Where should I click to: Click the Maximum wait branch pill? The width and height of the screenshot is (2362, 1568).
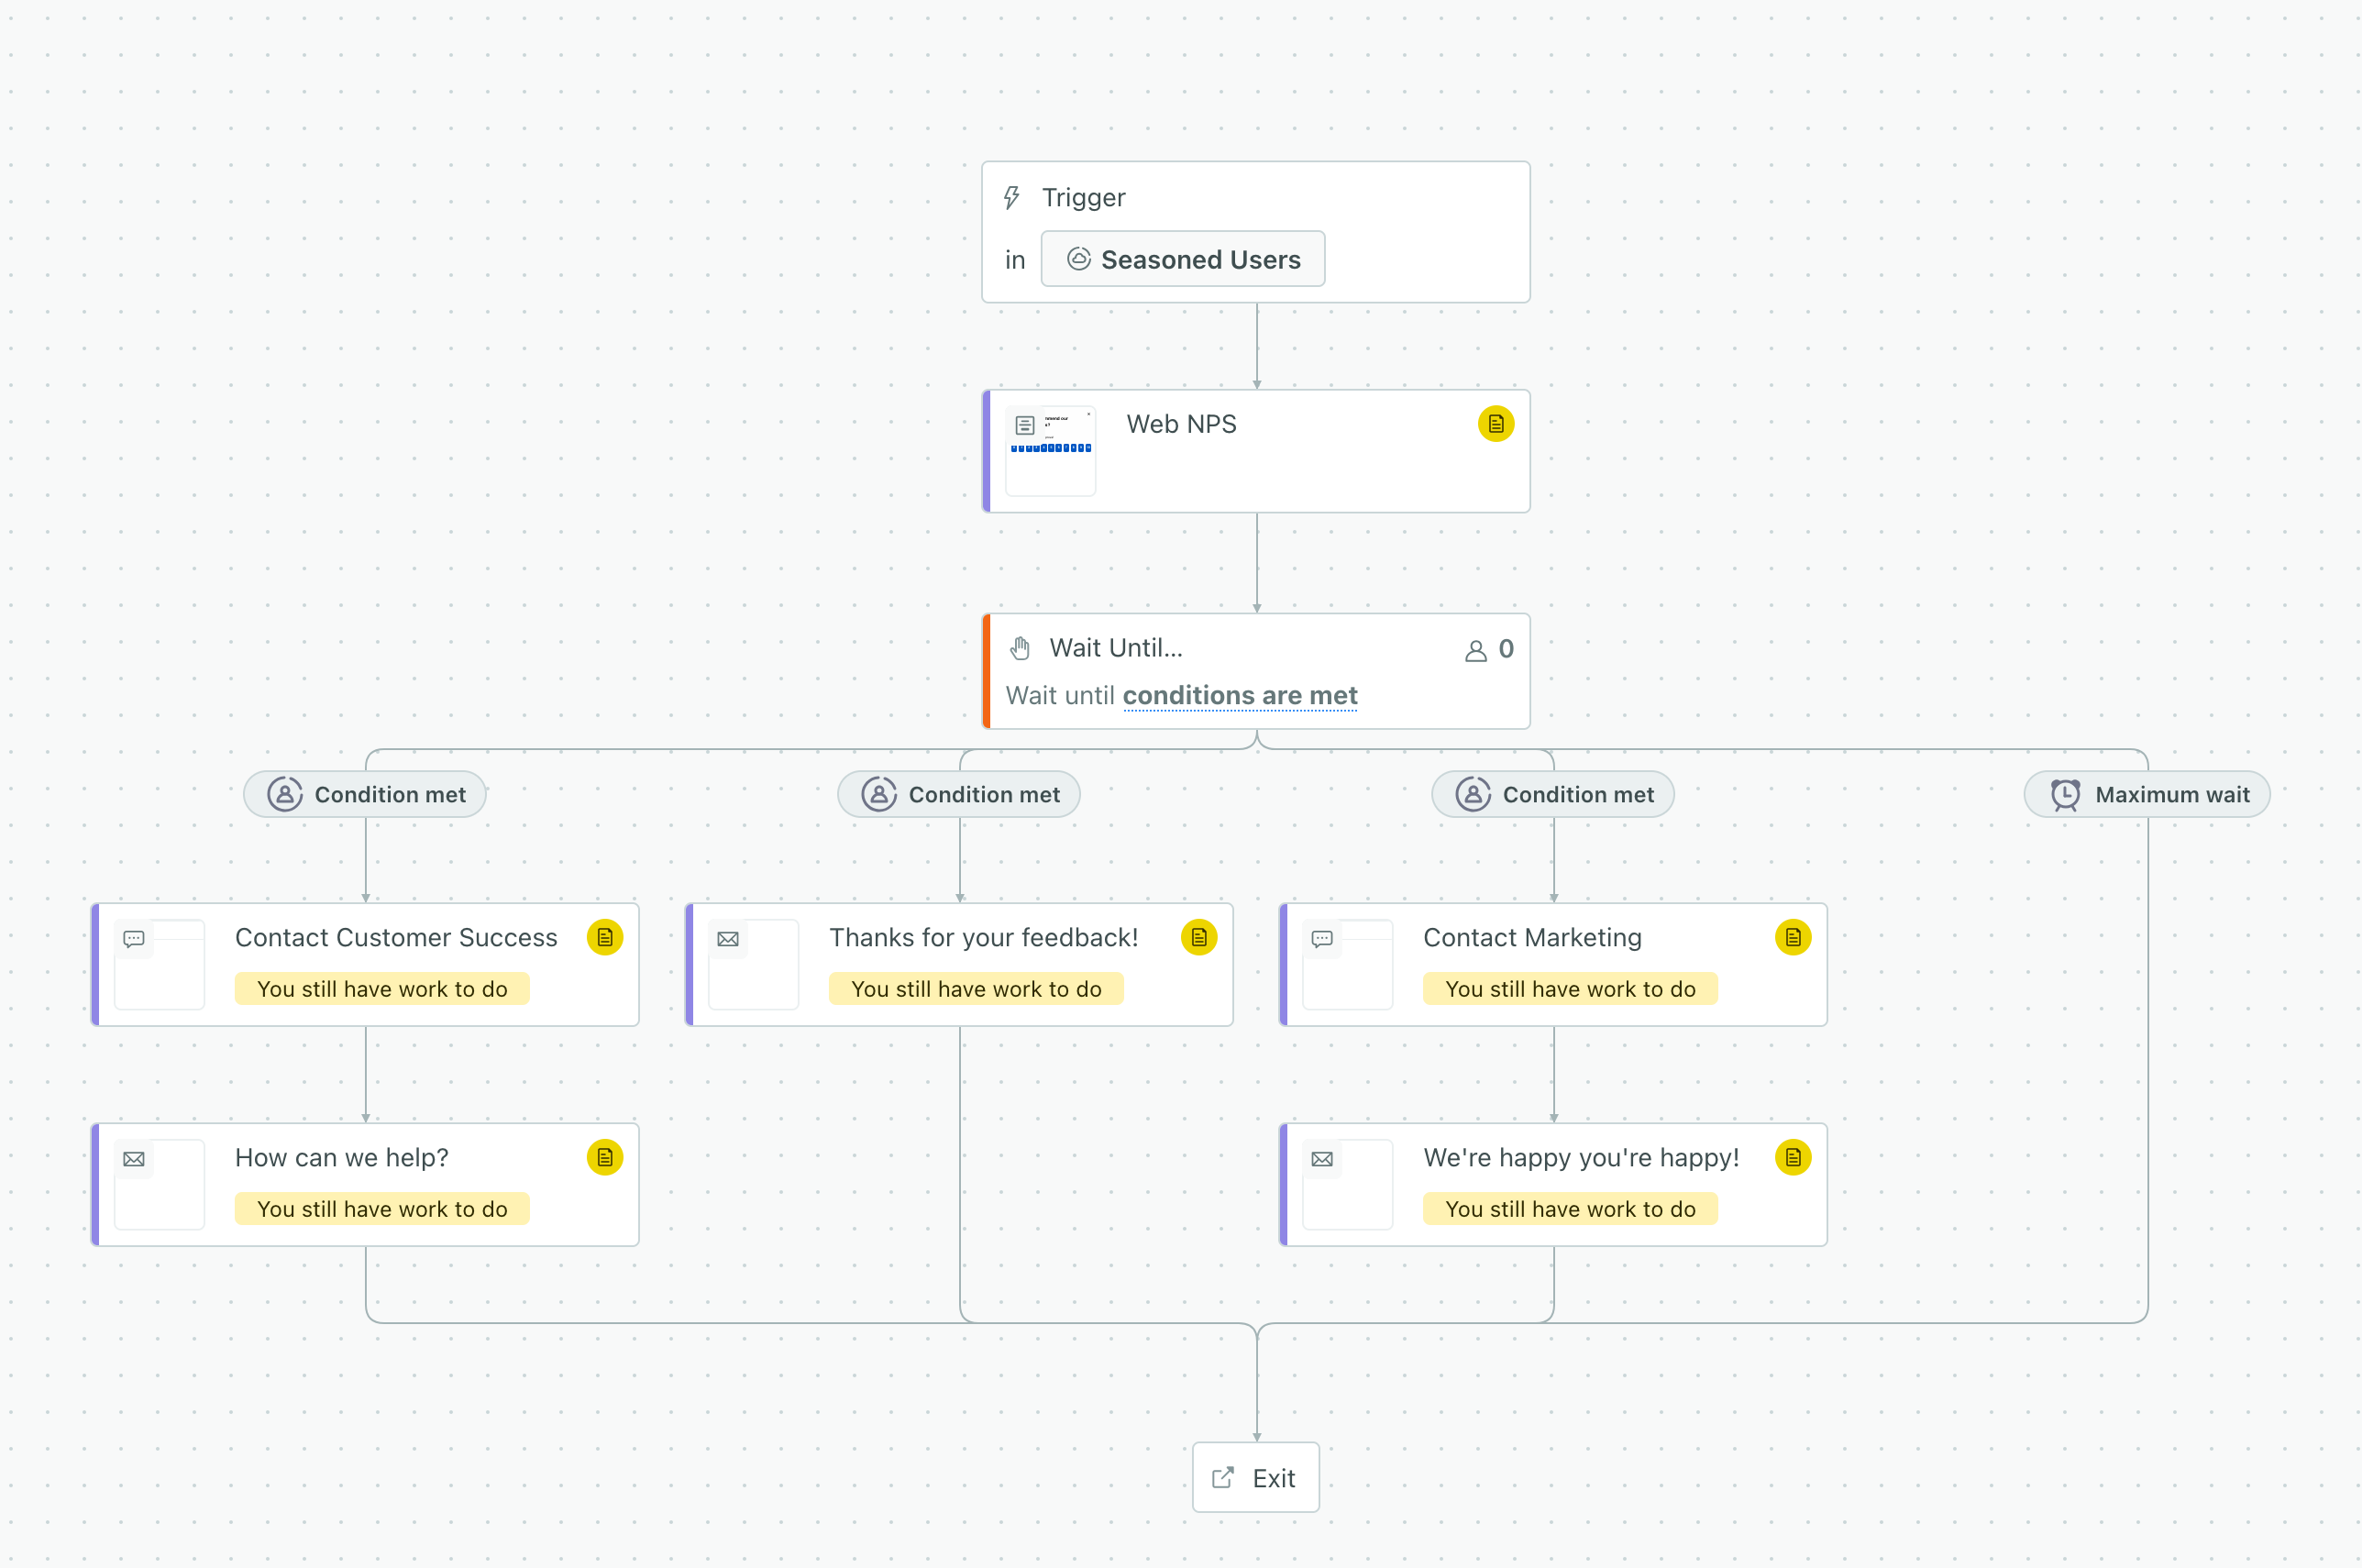point(2147,794)
